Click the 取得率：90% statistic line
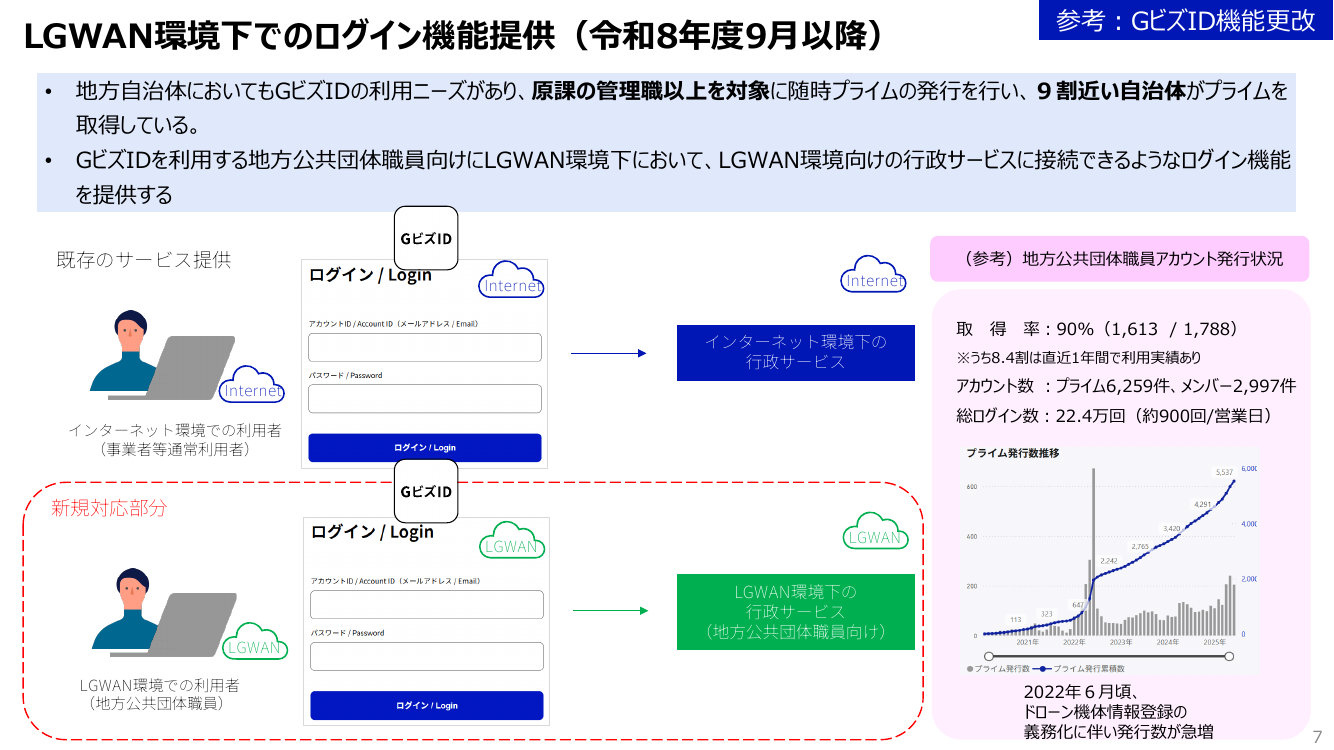Screen dimensions: 1334x750 click(x=1098, y=329)
